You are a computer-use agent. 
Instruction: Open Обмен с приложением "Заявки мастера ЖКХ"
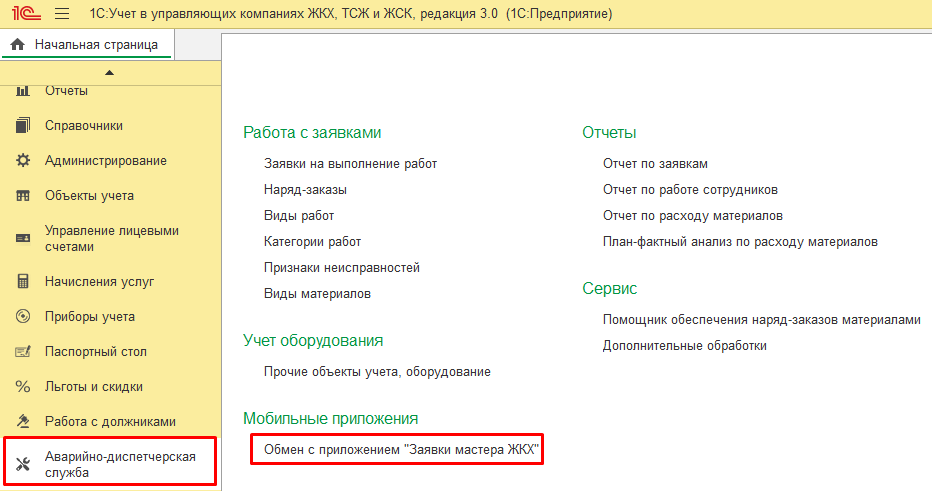coord(401,450)
